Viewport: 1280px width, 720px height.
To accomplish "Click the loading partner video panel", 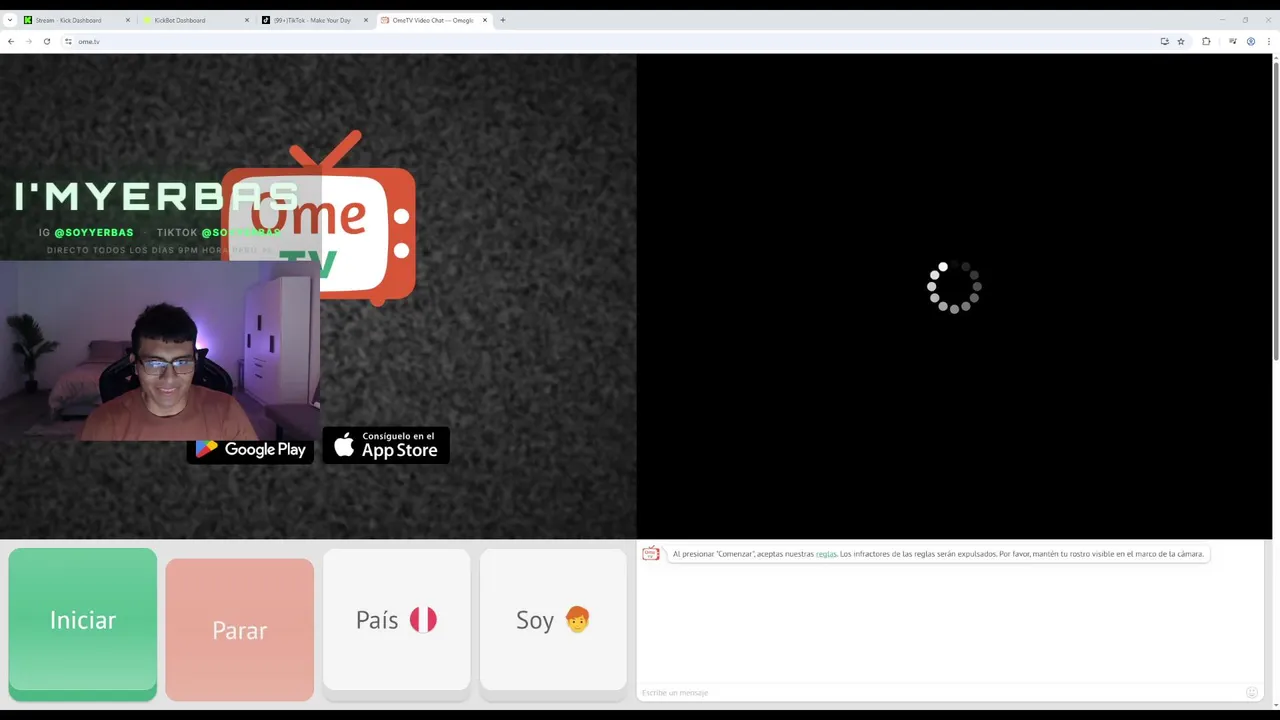I will [954, 296].
